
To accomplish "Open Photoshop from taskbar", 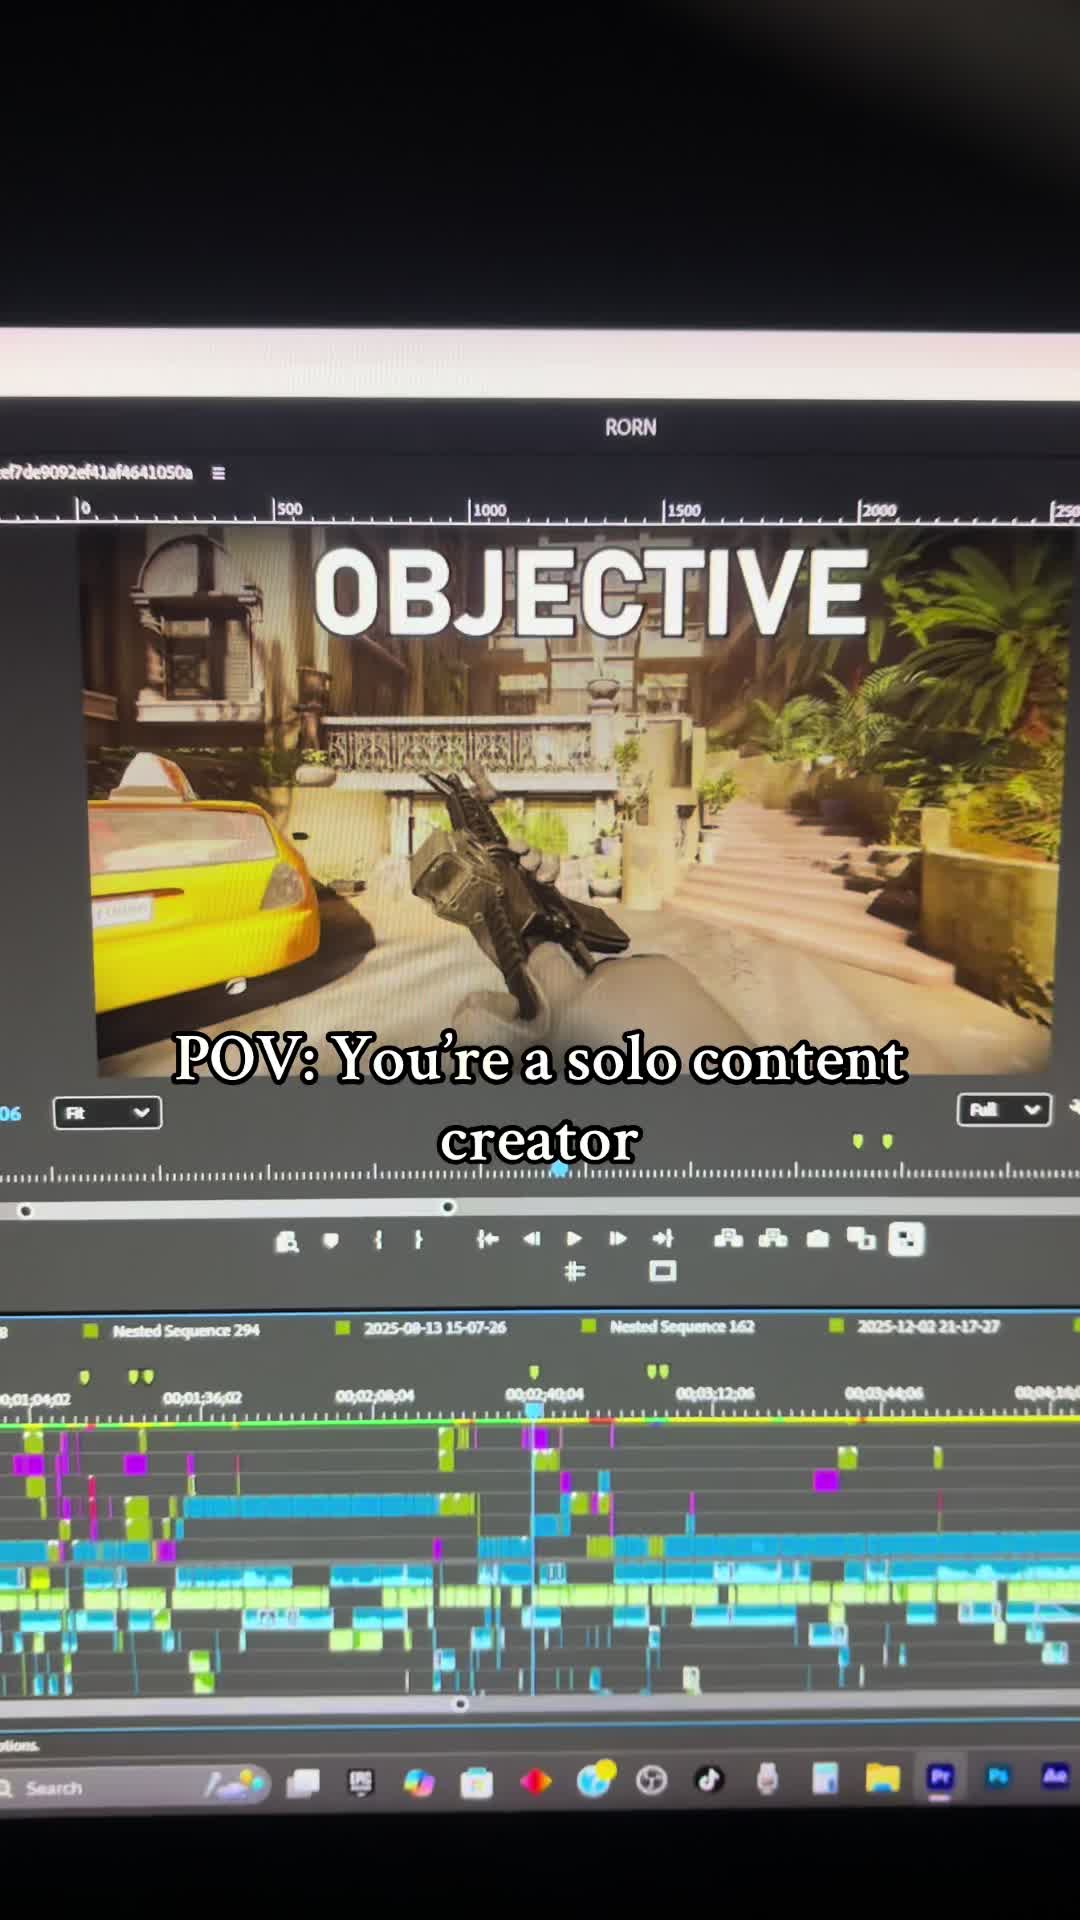I will (x=998, y=1776).
